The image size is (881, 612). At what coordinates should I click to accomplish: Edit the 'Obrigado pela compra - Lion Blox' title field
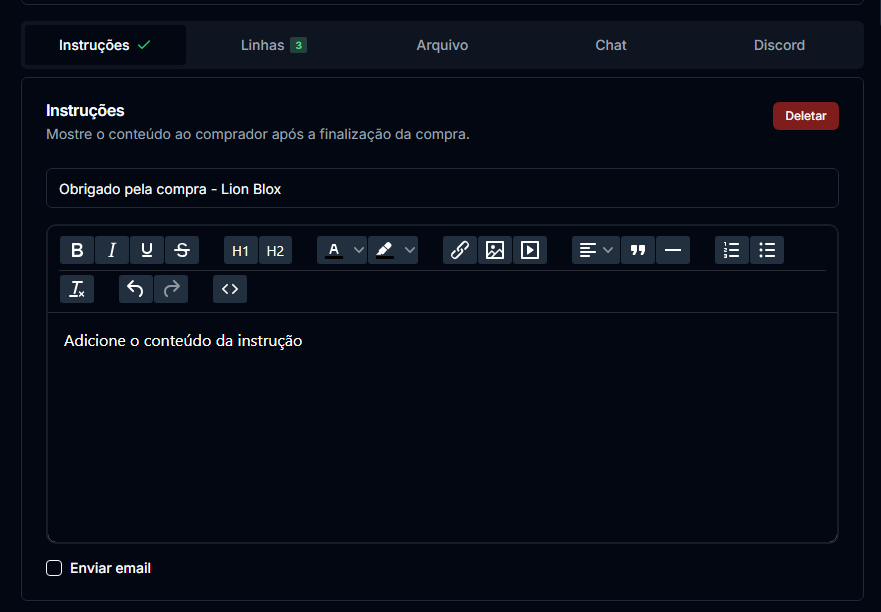tap(442, 188)
